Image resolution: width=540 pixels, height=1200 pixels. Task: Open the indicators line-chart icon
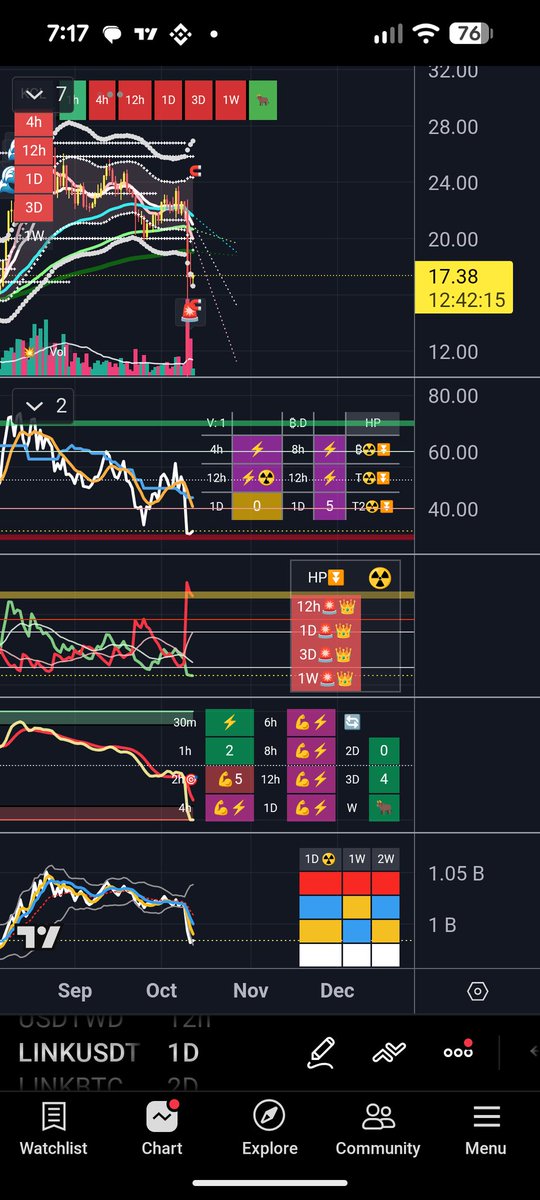[x=388, y=1052]
